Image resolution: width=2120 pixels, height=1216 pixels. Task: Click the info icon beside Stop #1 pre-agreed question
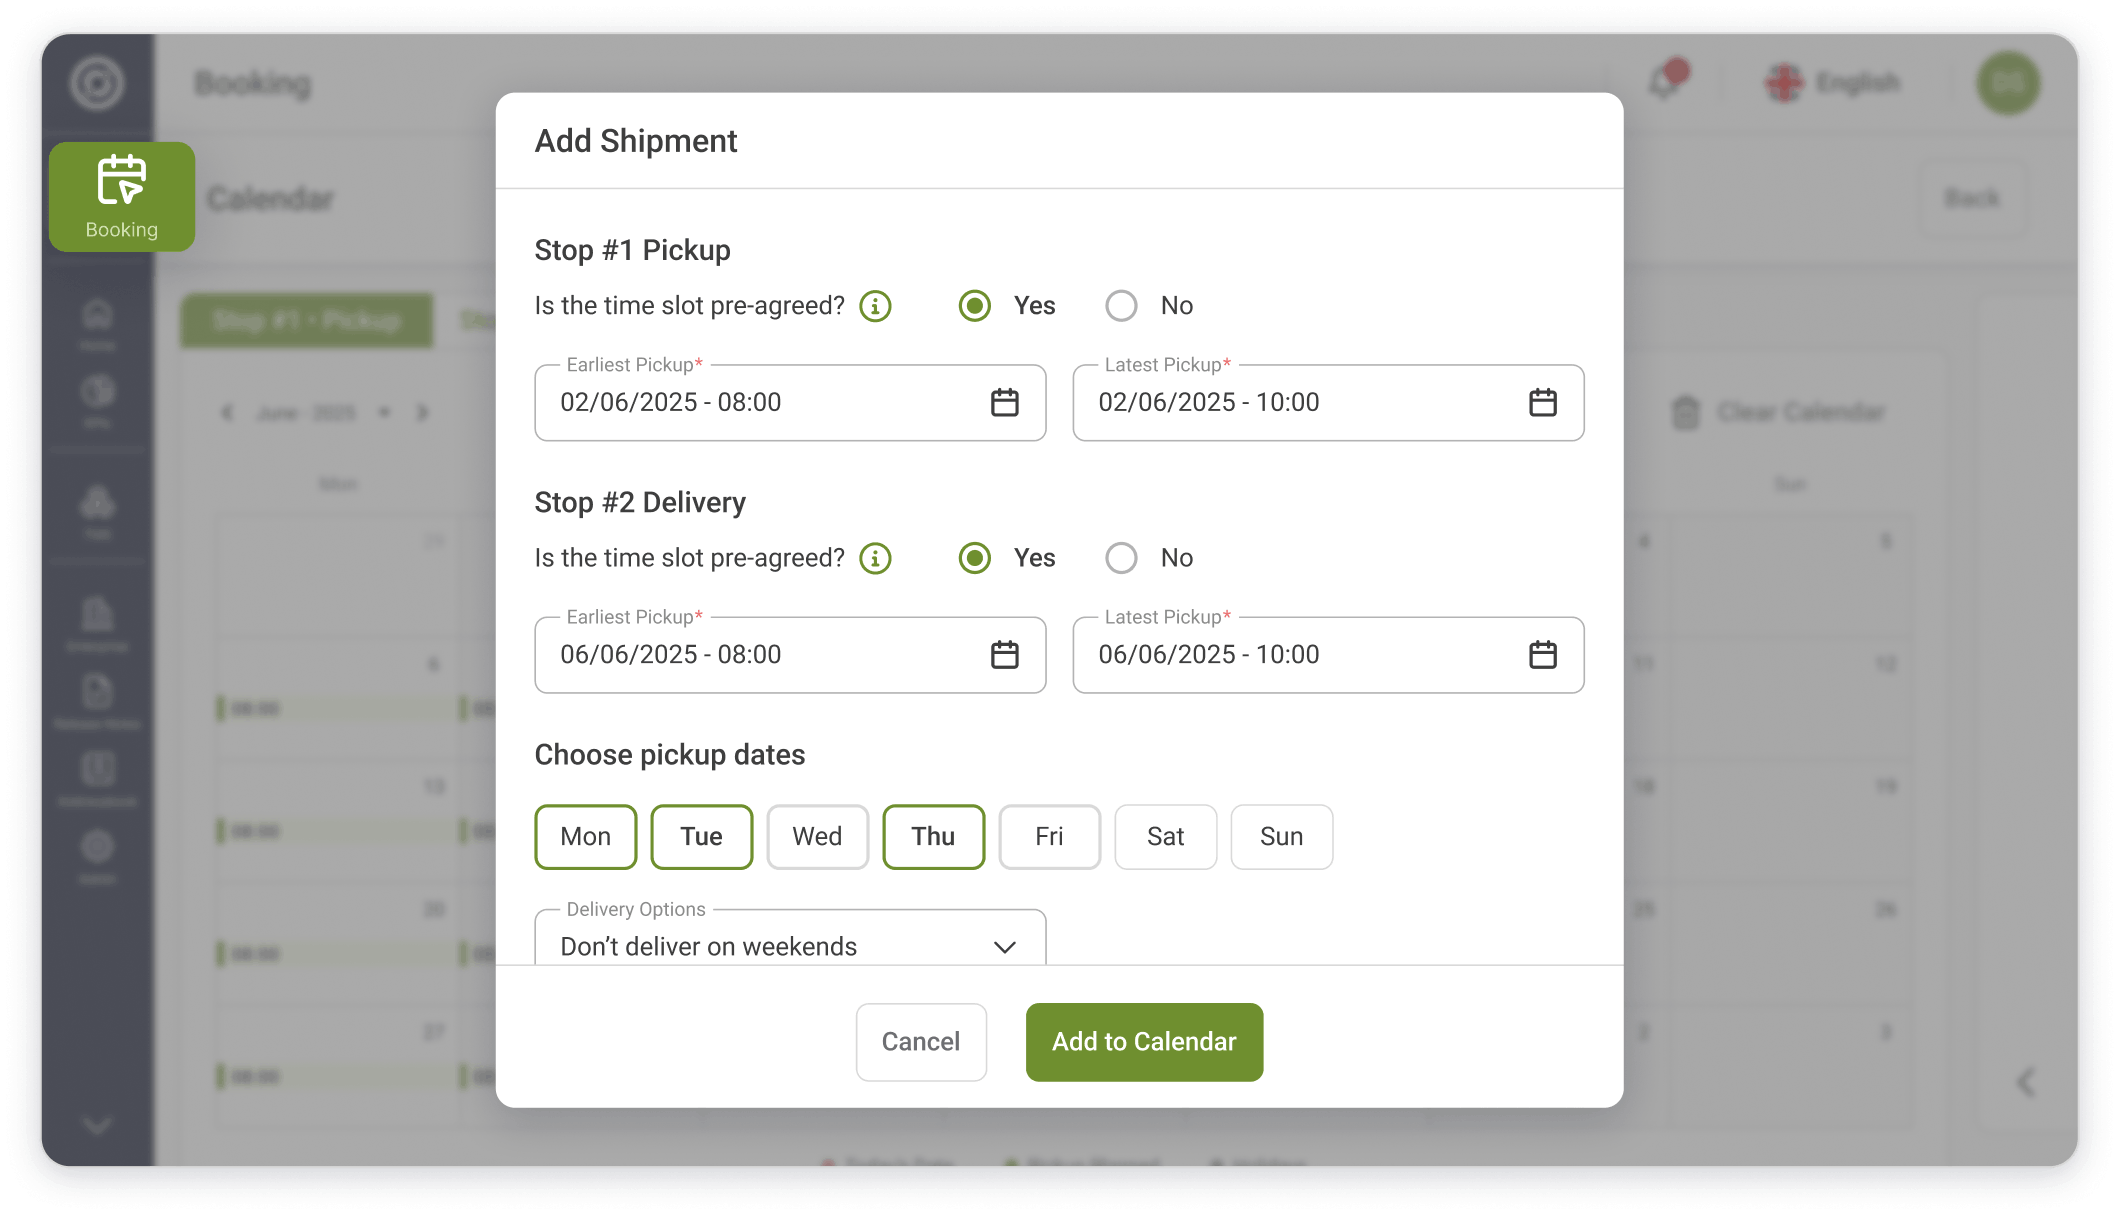tap(874, 306)
